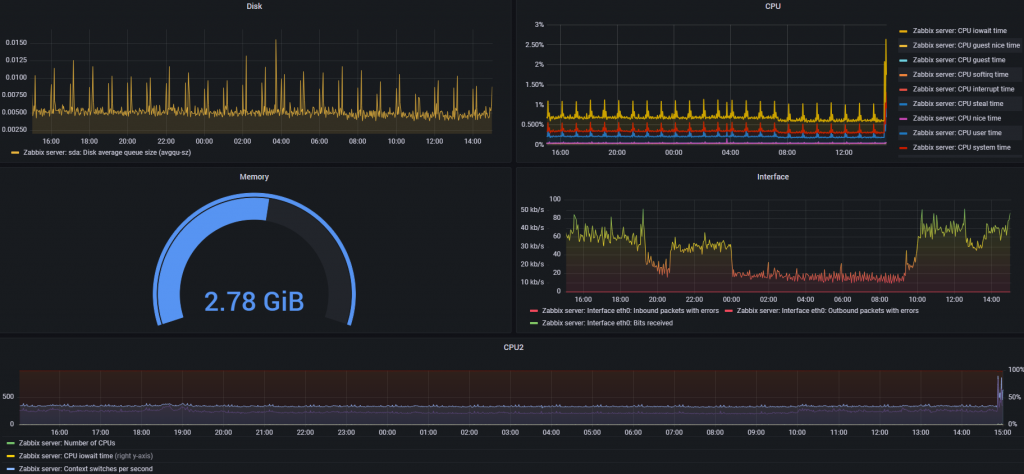Open the CPU2 panel title menu
The image size is (1024, 474).
click(513, 347)
